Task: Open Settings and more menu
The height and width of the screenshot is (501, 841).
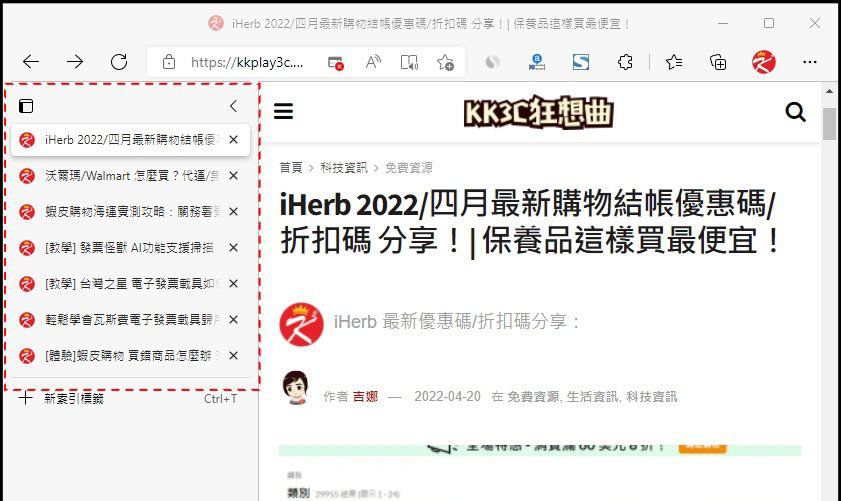Action: (x=810, y=62)
